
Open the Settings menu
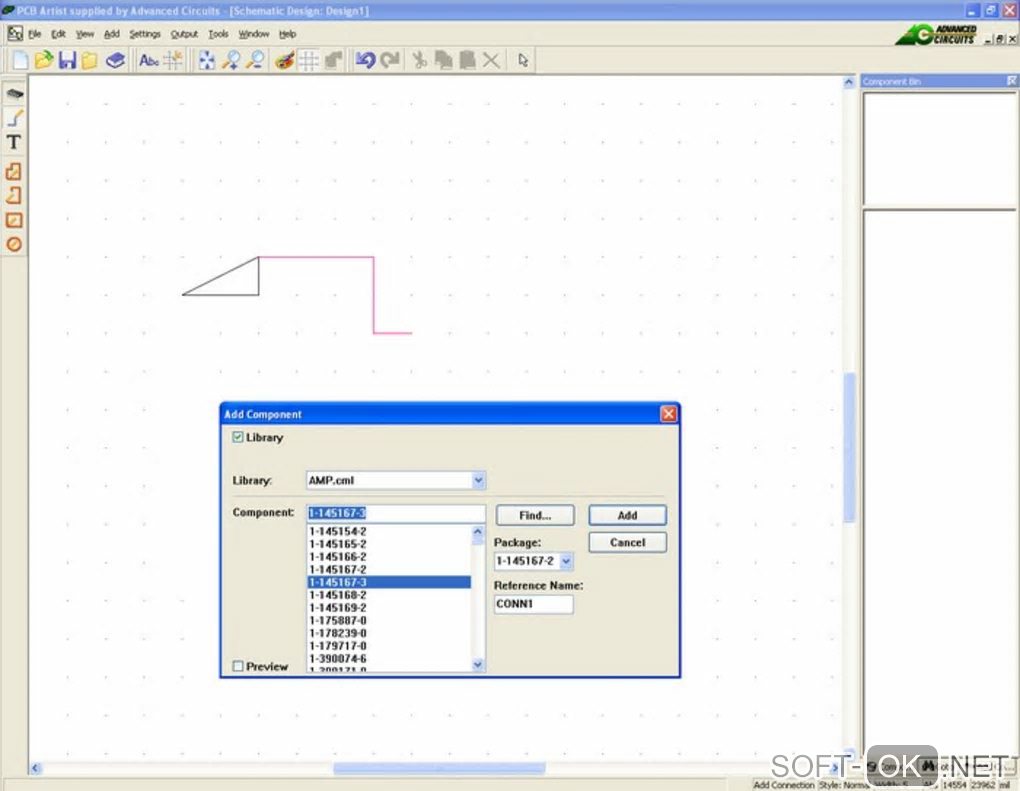click(x=145, y=34)
